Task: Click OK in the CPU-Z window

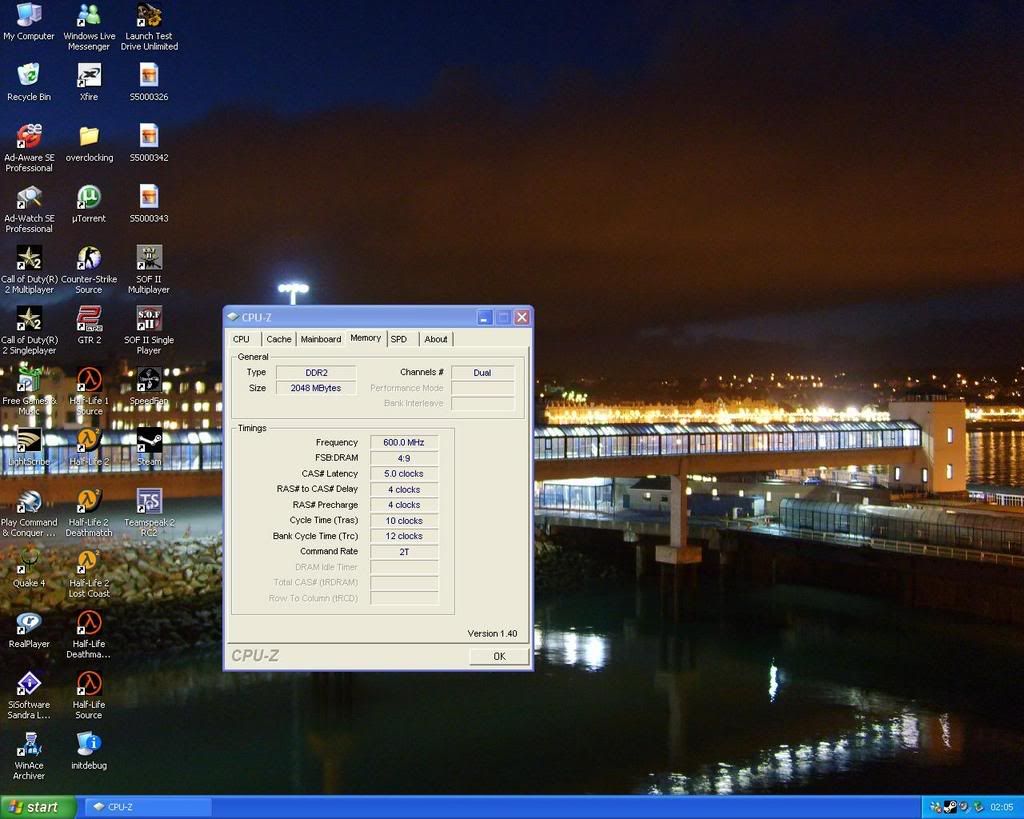Action: click(x=499, y=656)
